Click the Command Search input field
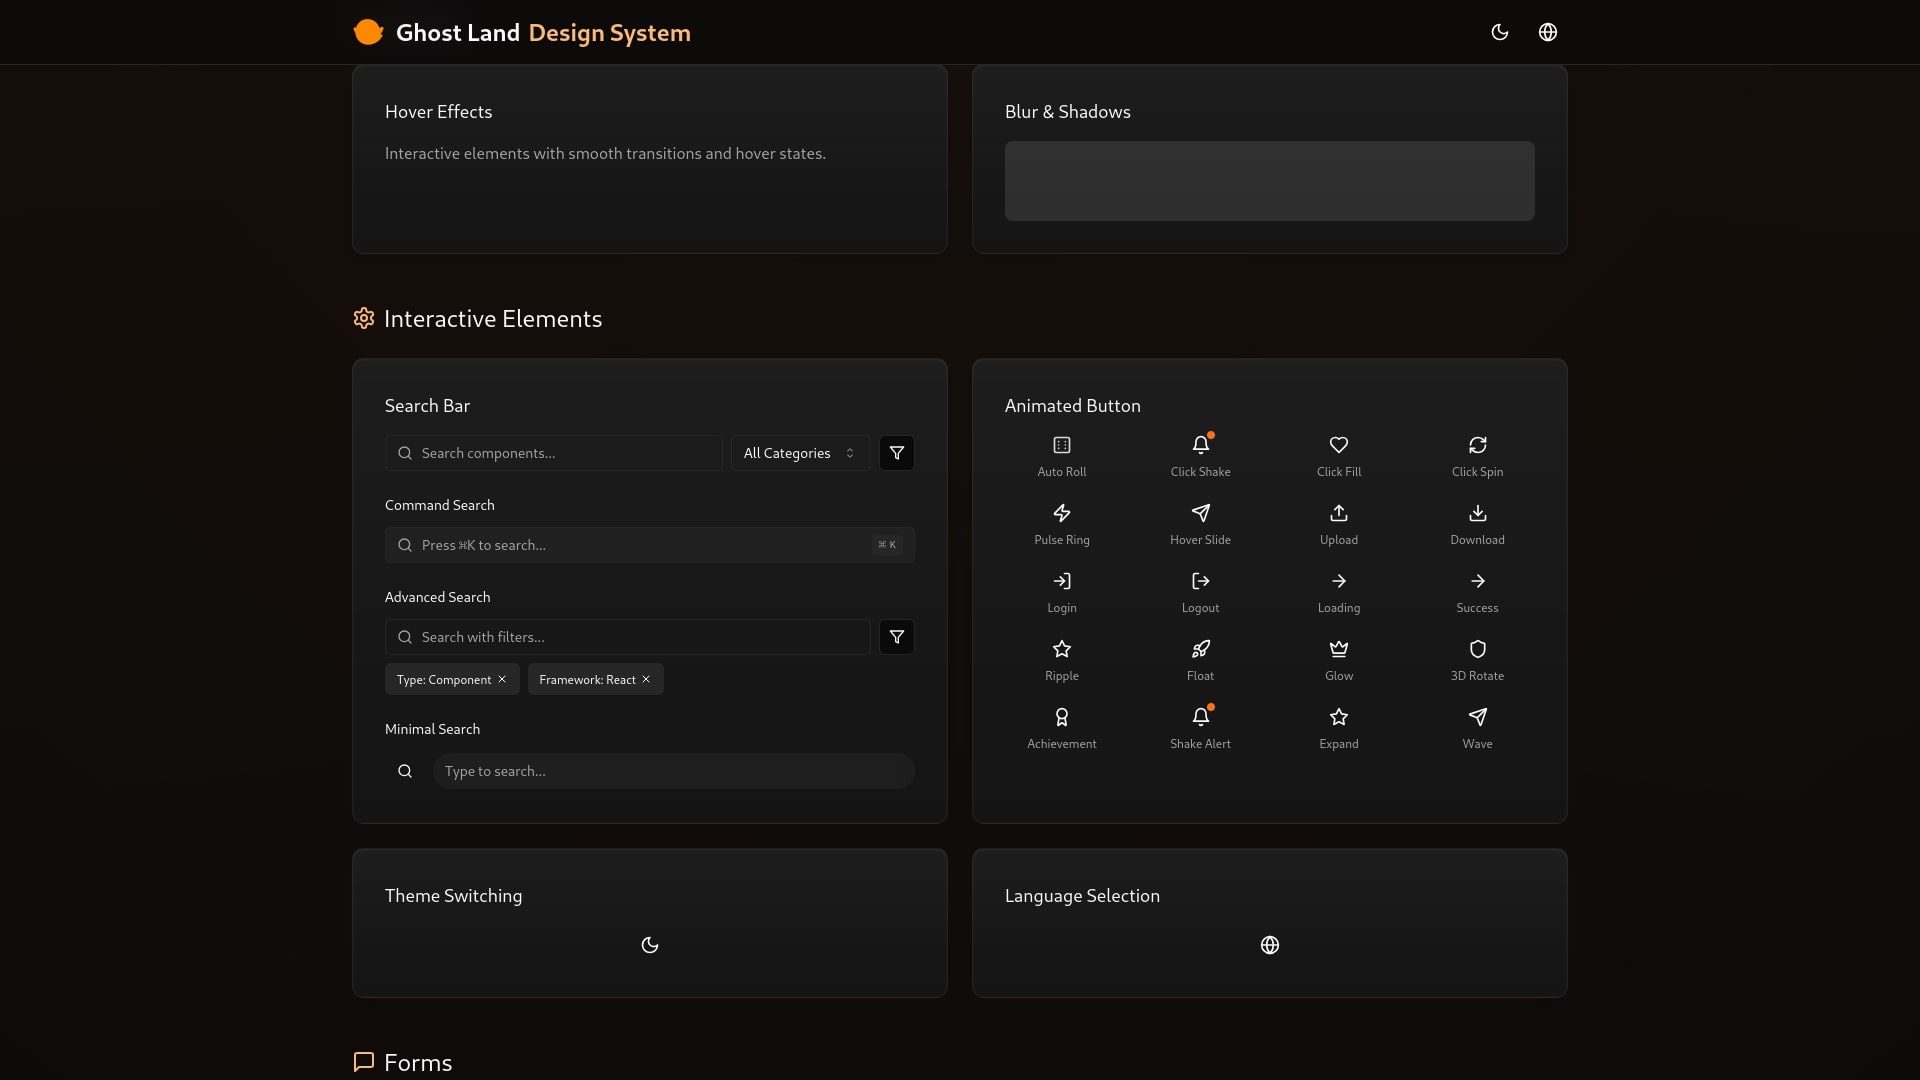The width and height of the screenshot is (1920, 1080). [640, 545]
